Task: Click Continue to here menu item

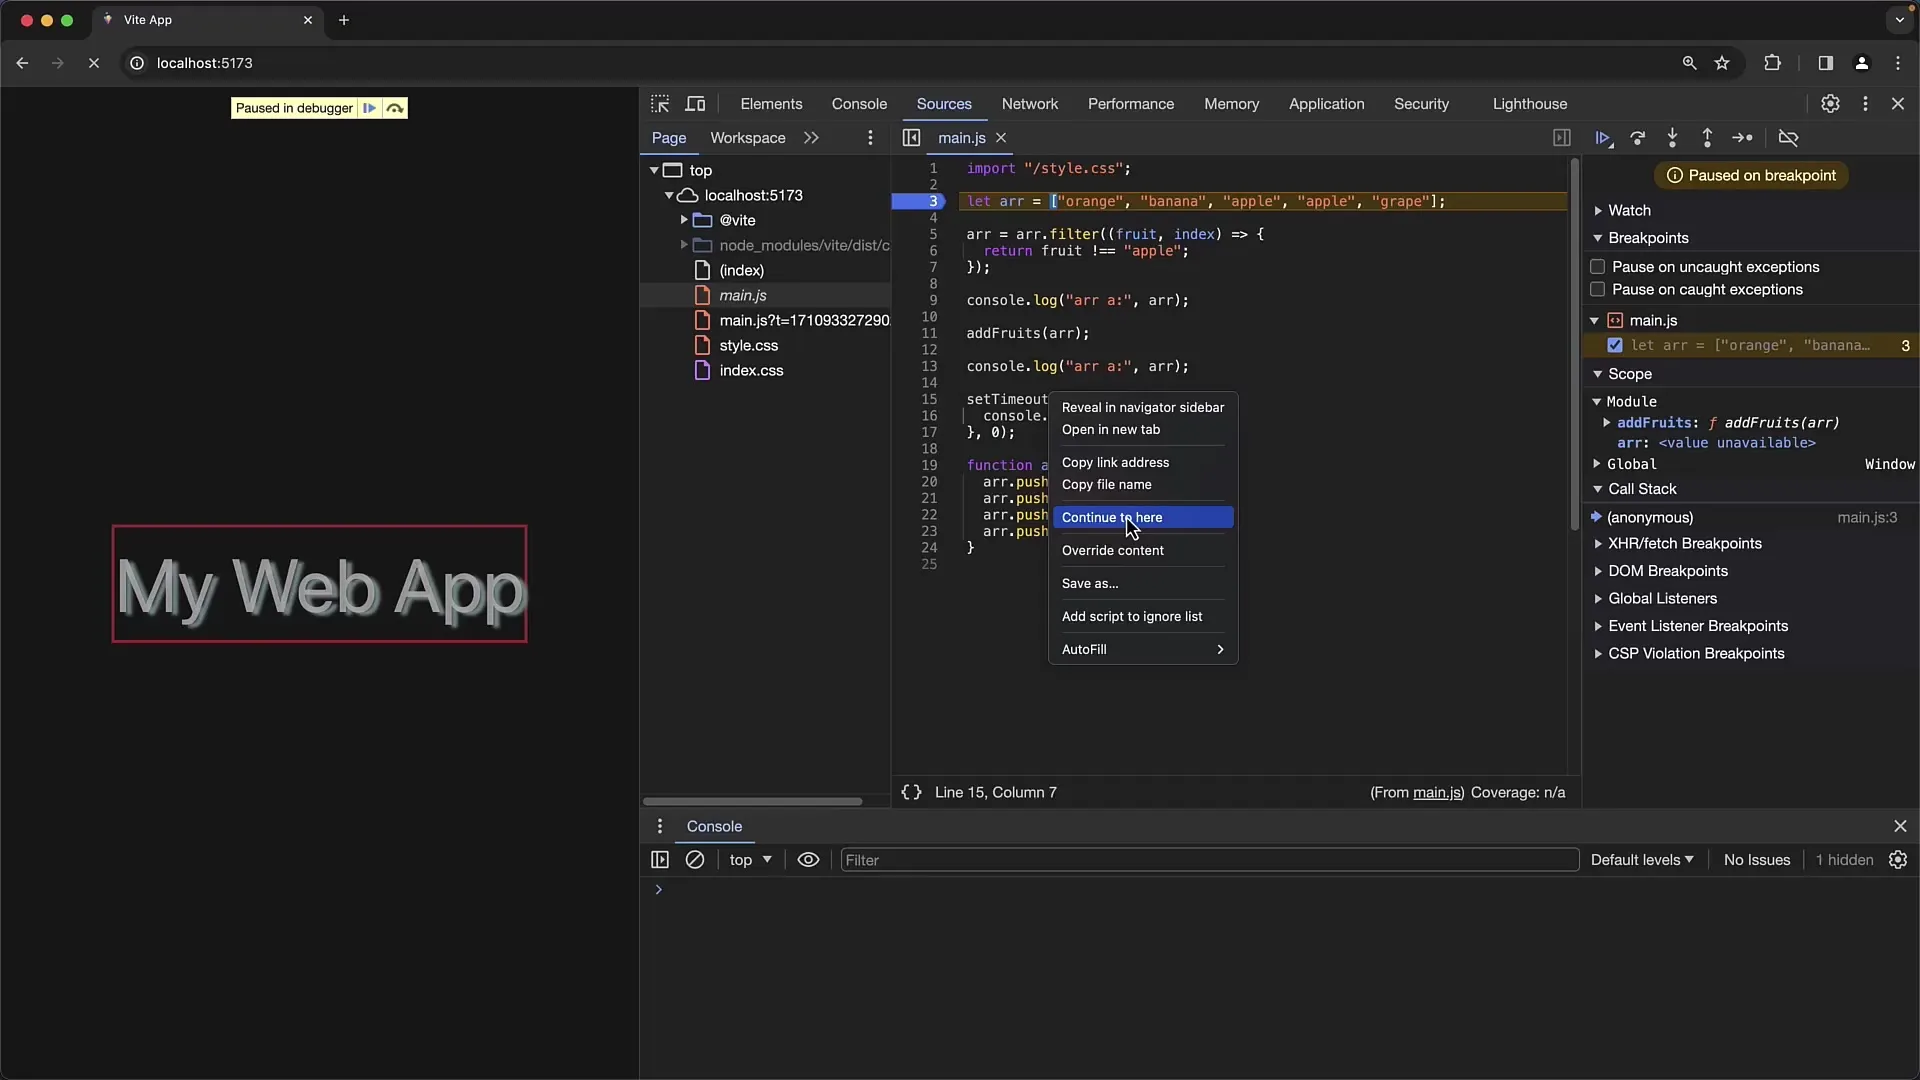Action: click(x=1112, y=517)
